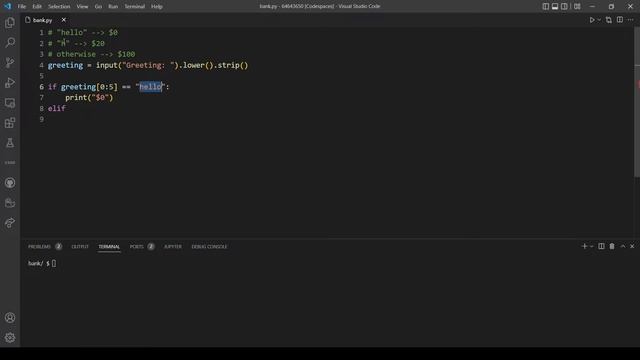
Task: Open the GitHub view in activity bar
Action: [x=10, y=183]
